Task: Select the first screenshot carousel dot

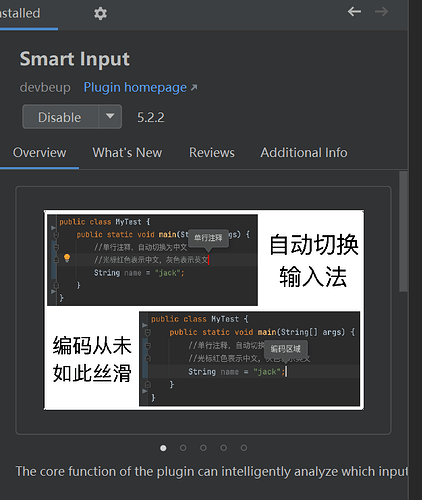Action: 163,448
